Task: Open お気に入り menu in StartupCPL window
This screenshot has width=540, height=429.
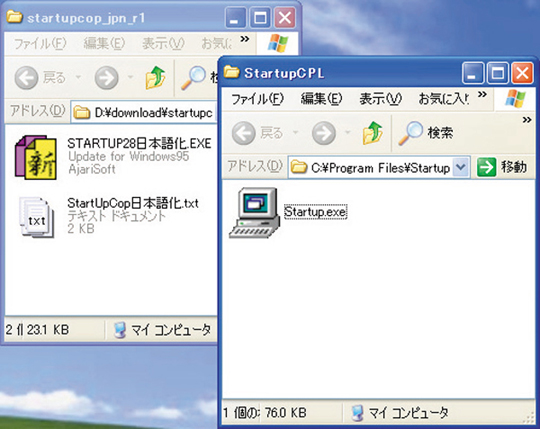Action: tap(444, 99)
